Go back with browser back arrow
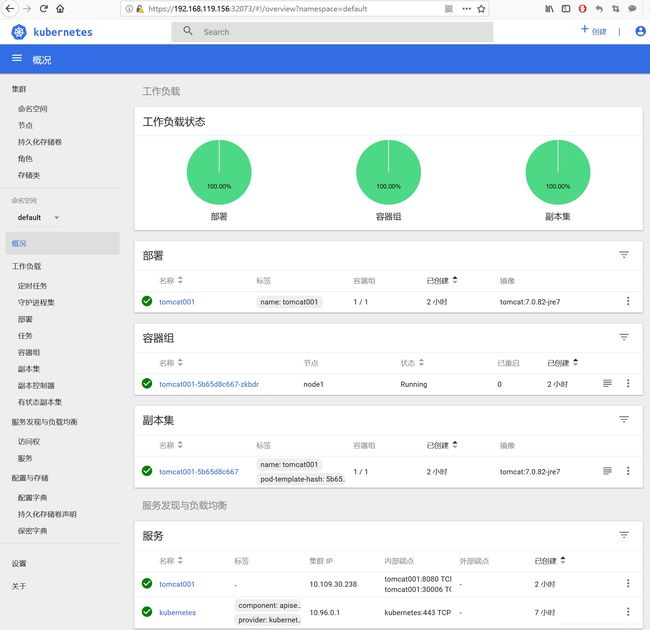Screen dimensions: 650x630 click(10, 9)
